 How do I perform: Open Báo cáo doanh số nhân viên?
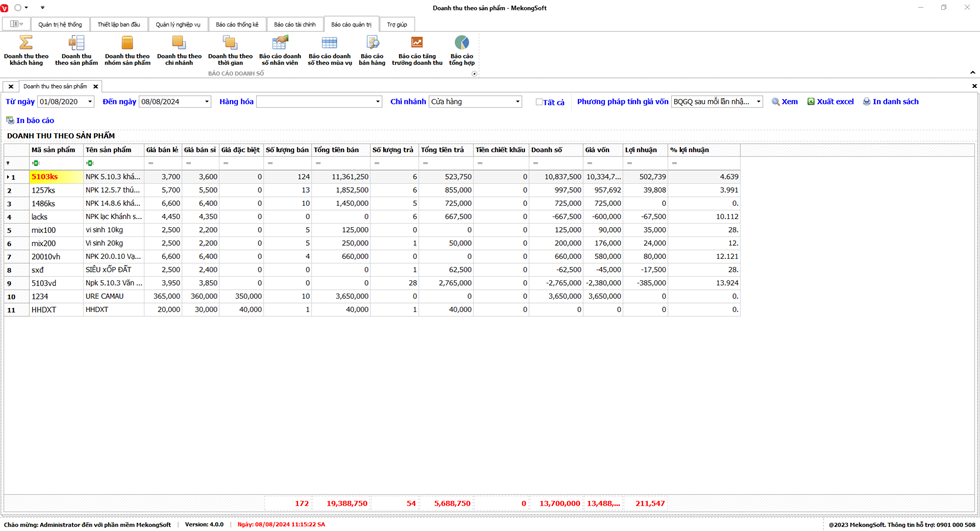coord(280,50)
